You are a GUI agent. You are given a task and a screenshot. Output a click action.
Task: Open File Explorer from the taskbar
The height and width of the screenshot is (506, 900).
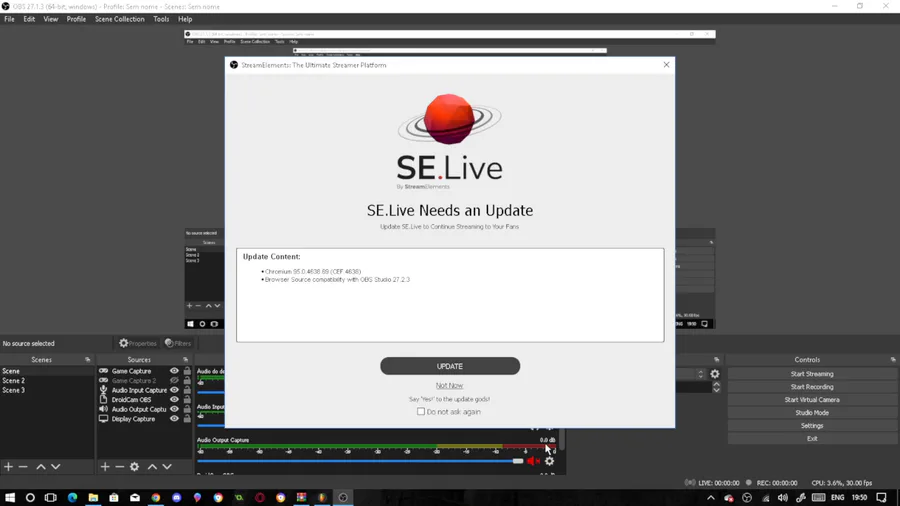(x=93, y=497)
